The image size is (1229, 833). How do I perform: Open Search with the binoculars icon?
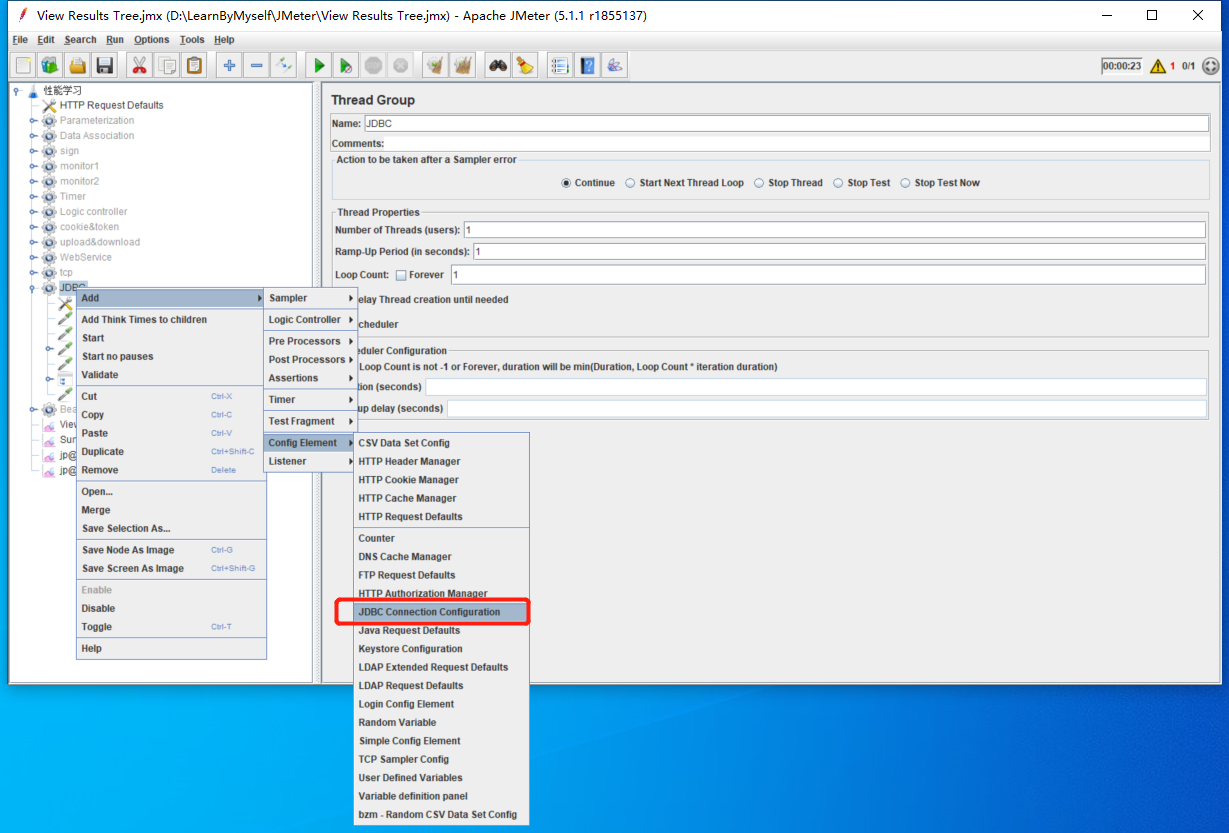click(497, 66)
